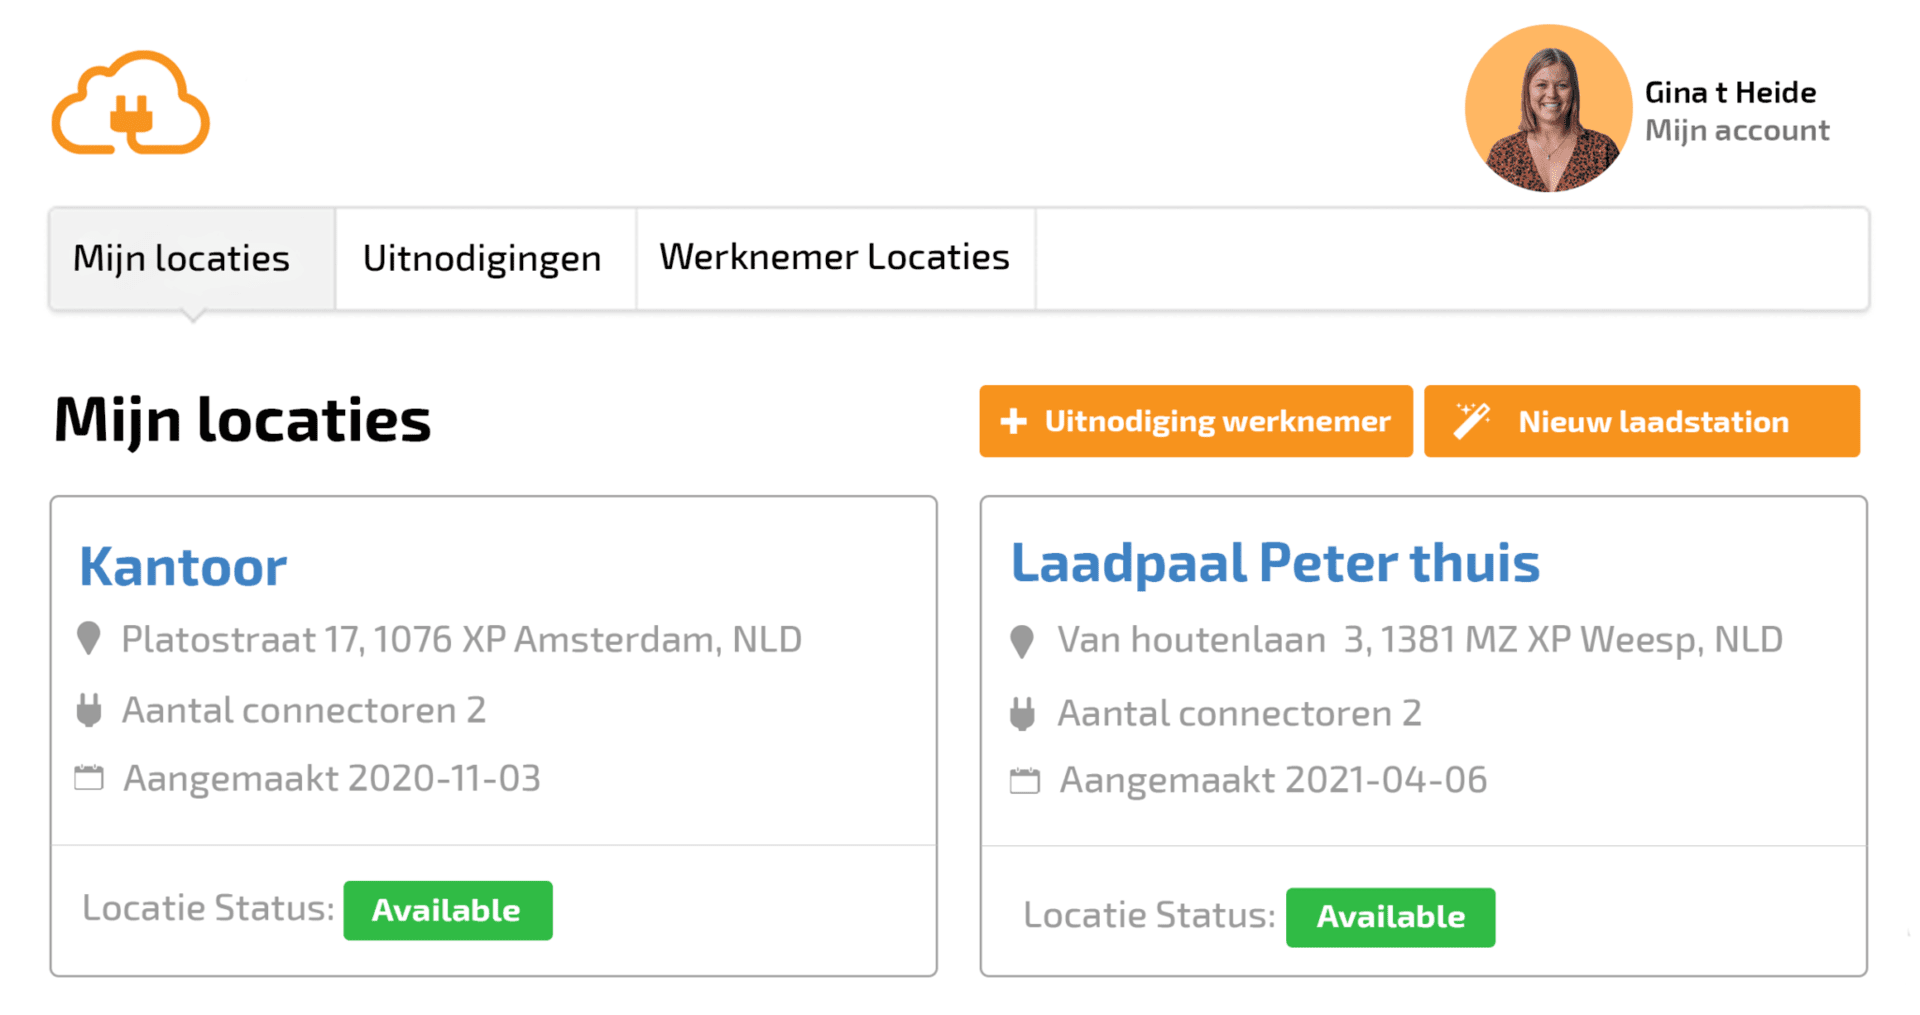Click the magic wand icon on Nieuw laadstation
Viewport: 1920px width, 1015px height.
click(1471, 421)
